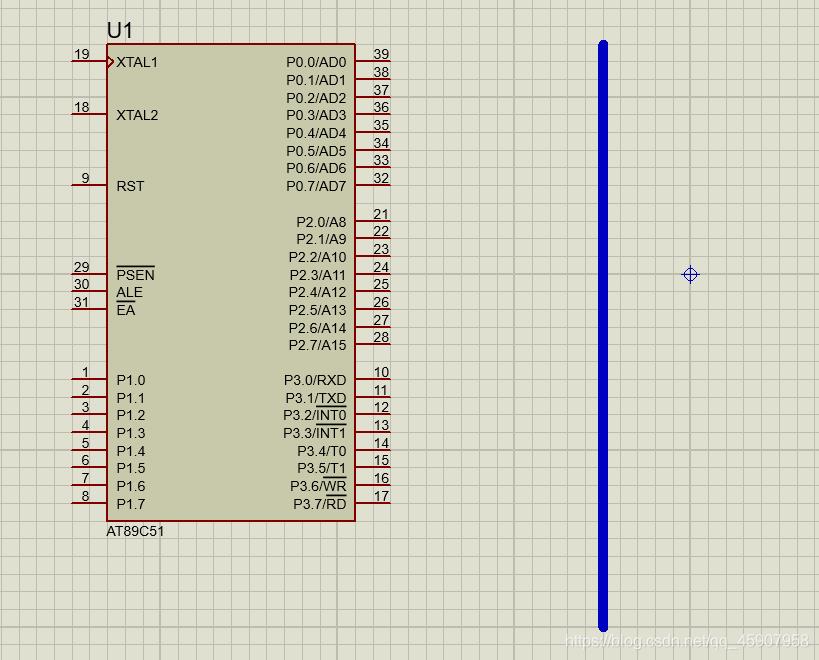Select the thick blue vertical bus line
This screenshot has height=660, width=819.
pos(603,336)
